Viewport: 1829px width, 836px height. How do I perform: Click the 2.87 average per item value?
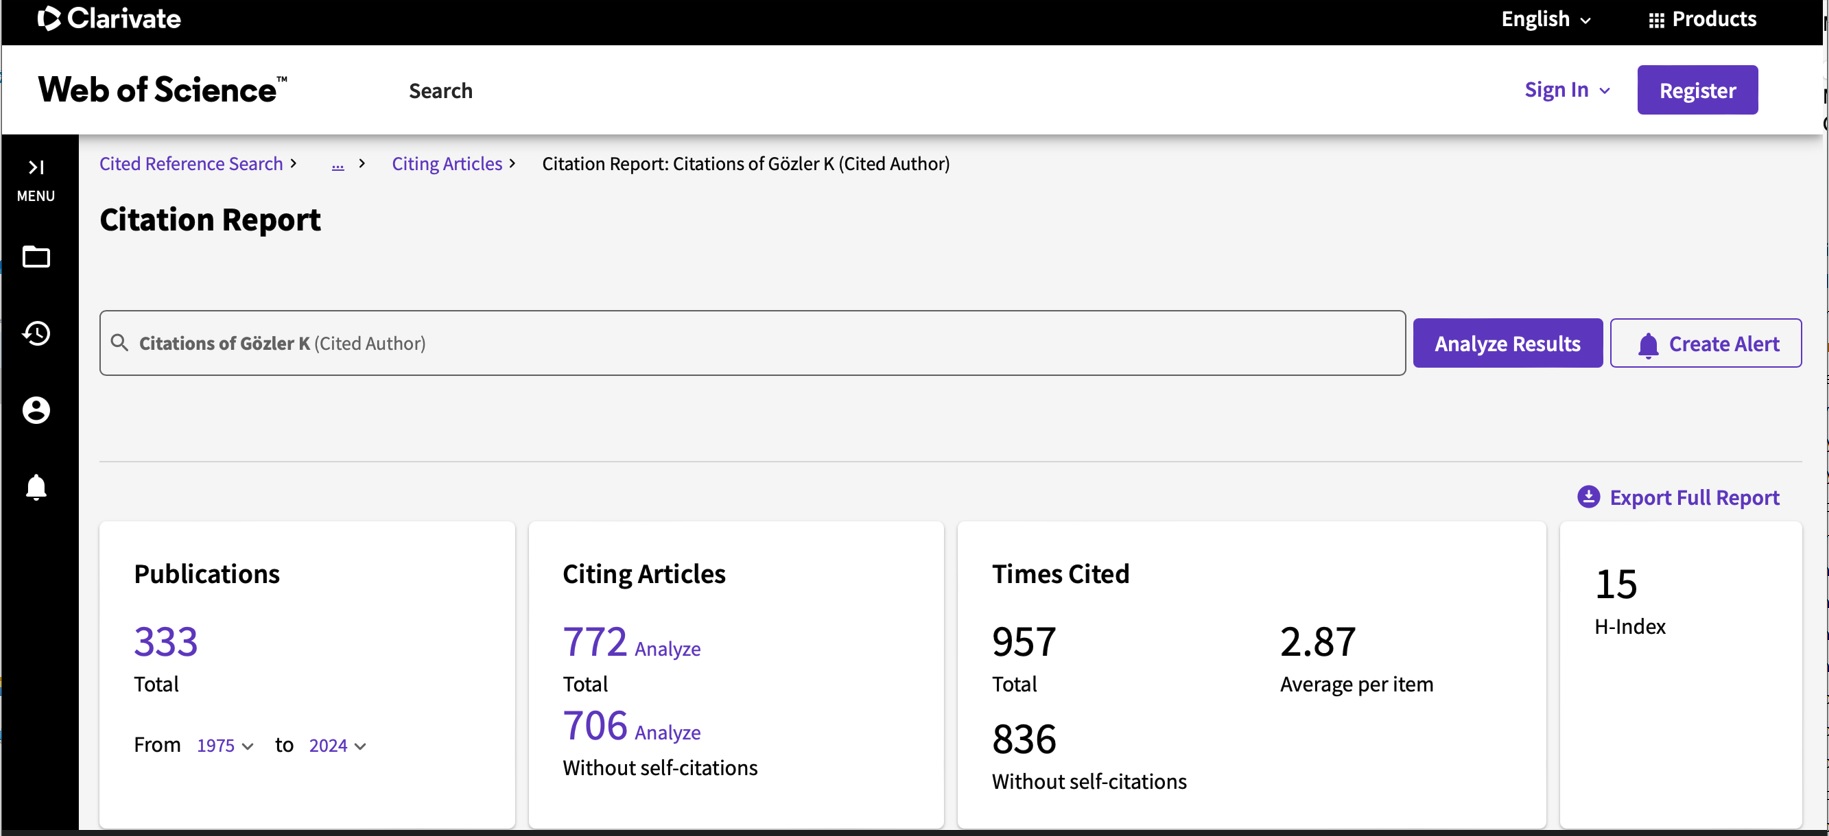[x=1318, y=641]
